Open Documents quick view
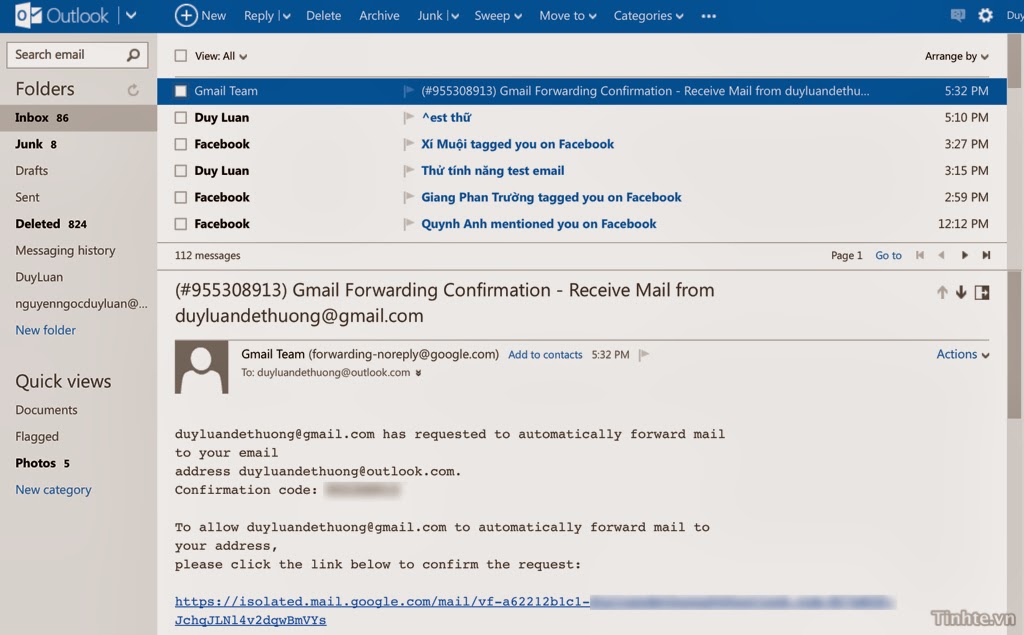 [x=46, y=410]
